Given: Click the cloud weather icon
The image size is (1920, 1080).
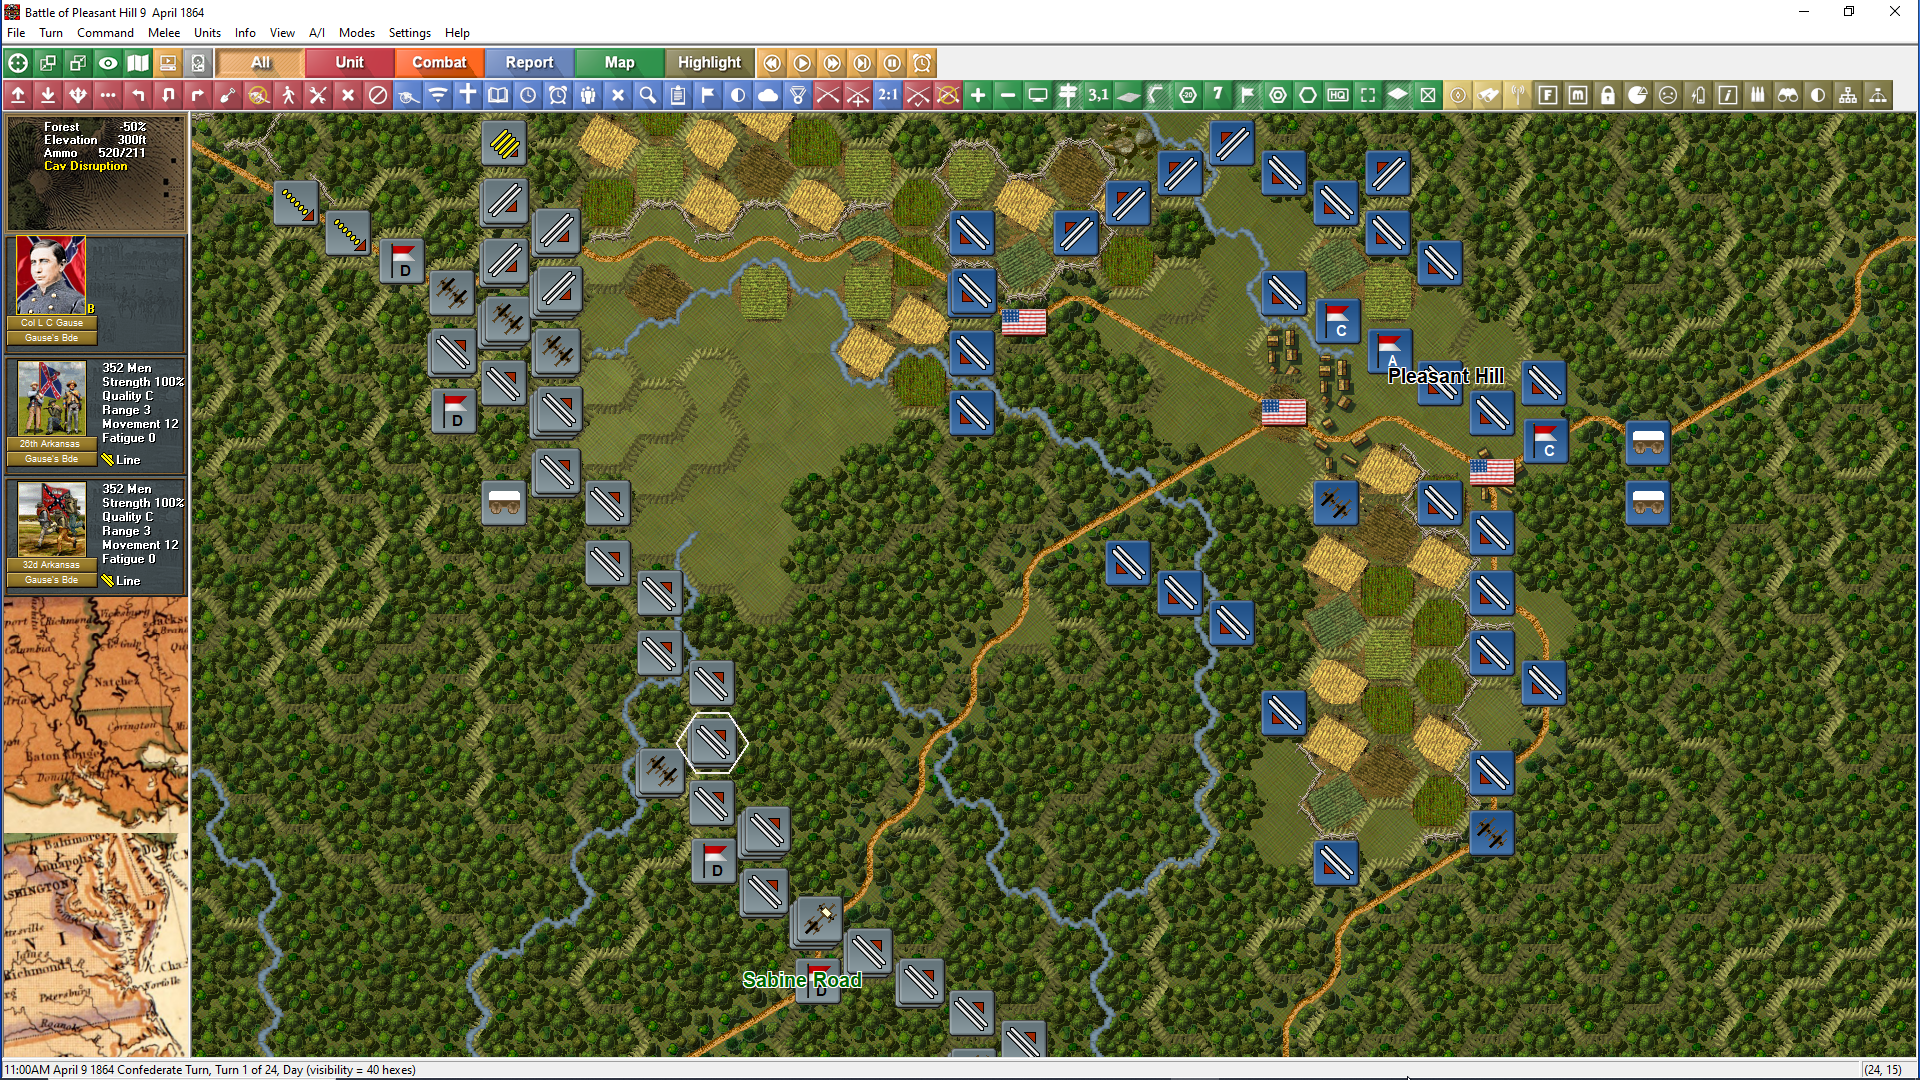Looking at the screenshot, I should (x=768, y=95).
